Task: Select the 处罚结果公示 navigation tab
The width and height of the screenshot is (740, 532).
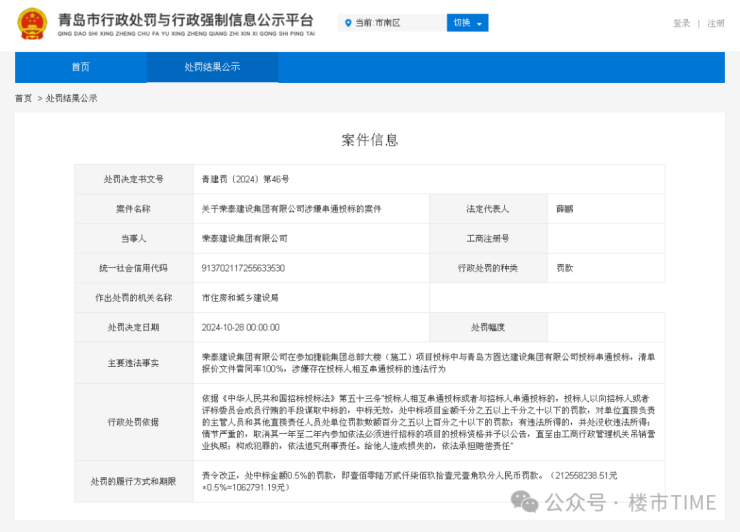Action: pyautogui.click(x=212, y=67)
